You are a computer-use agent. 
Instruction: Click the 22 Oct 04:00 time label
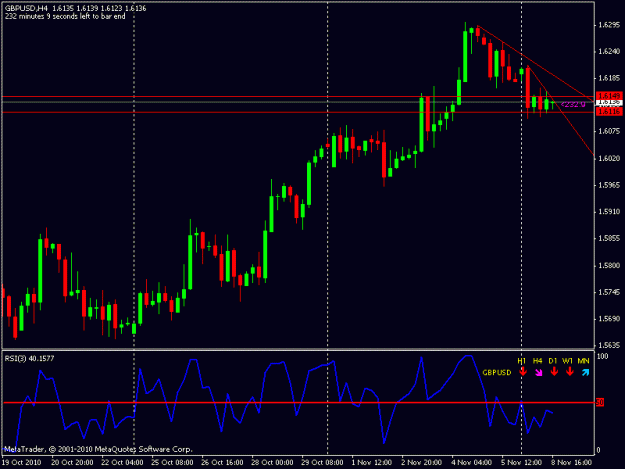click(122, 462)
